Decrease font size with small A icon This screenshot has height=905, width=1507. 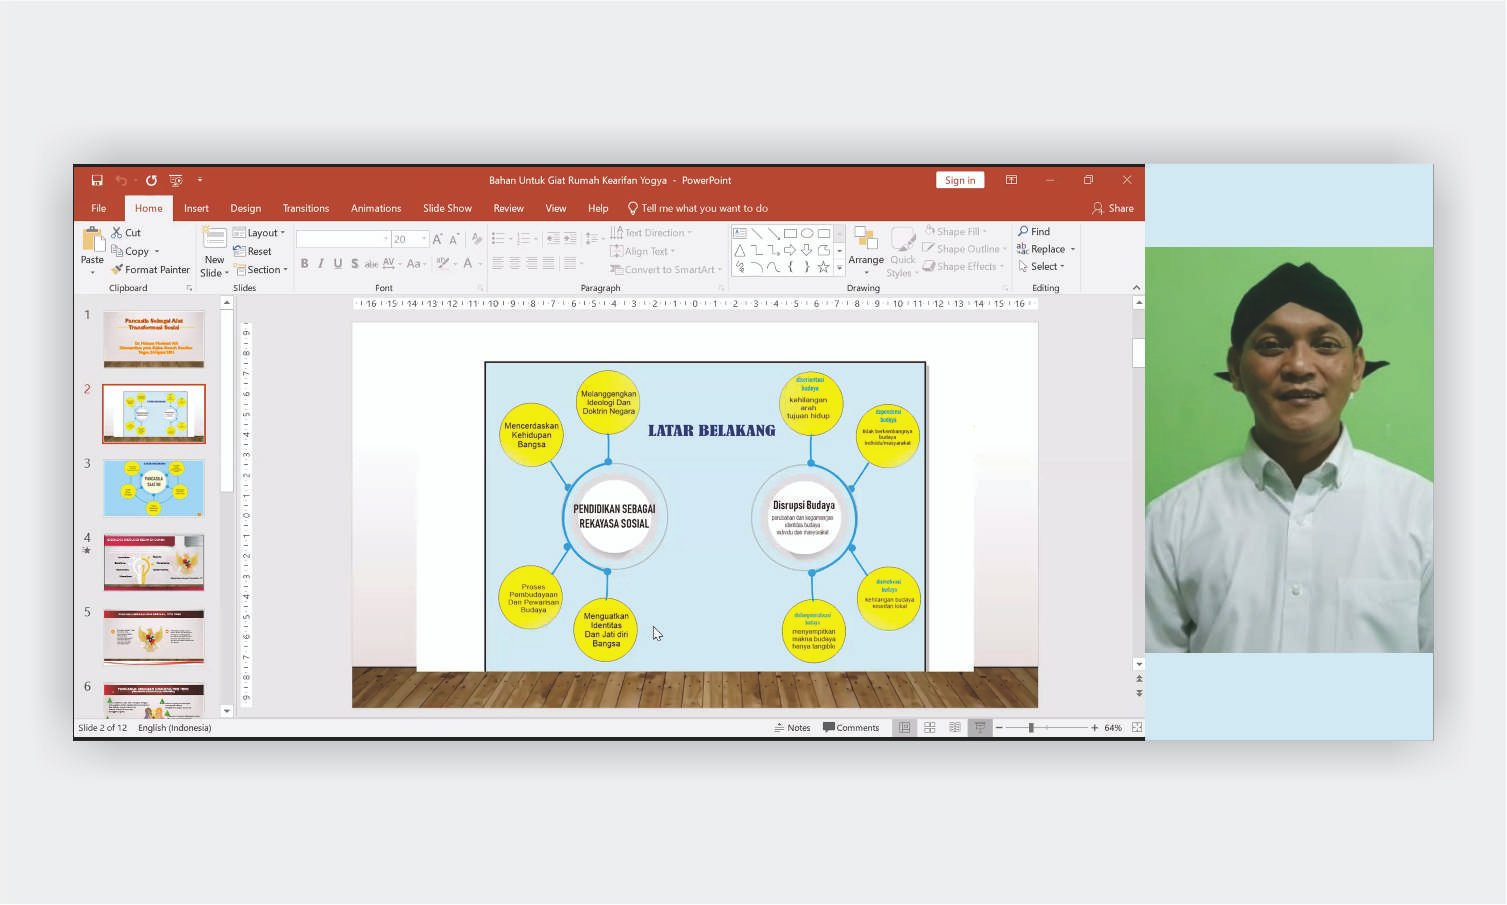[x=454, y=239]
